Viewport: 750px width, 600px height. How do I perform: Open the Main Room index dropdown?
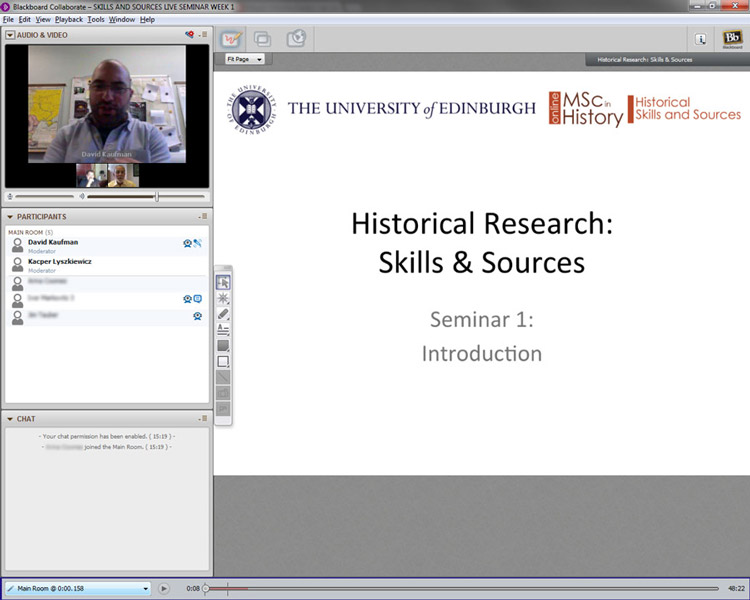77,588
